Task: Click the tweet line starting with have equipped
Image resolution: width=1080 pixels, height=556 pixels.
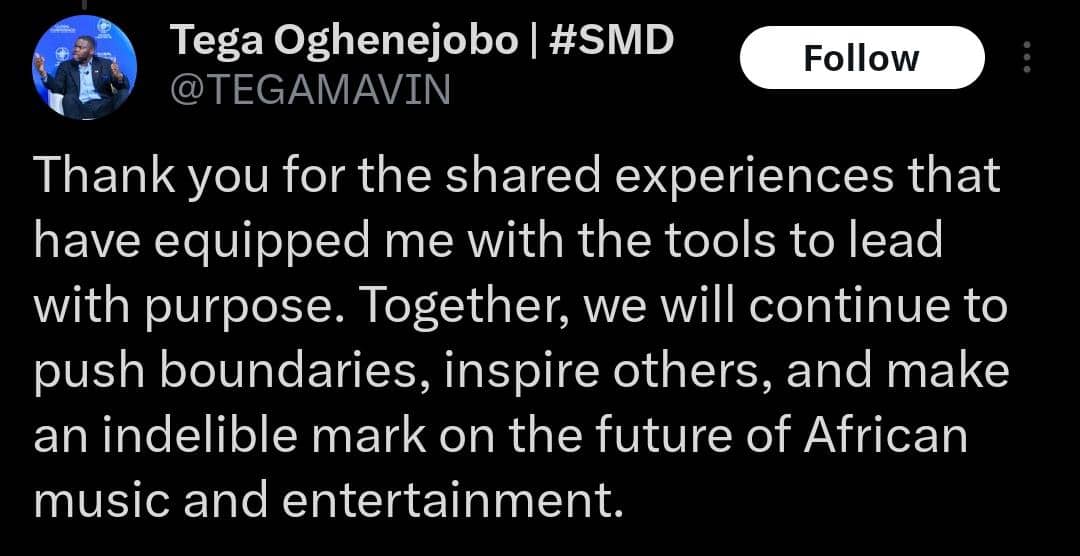Action: [488, 242]
